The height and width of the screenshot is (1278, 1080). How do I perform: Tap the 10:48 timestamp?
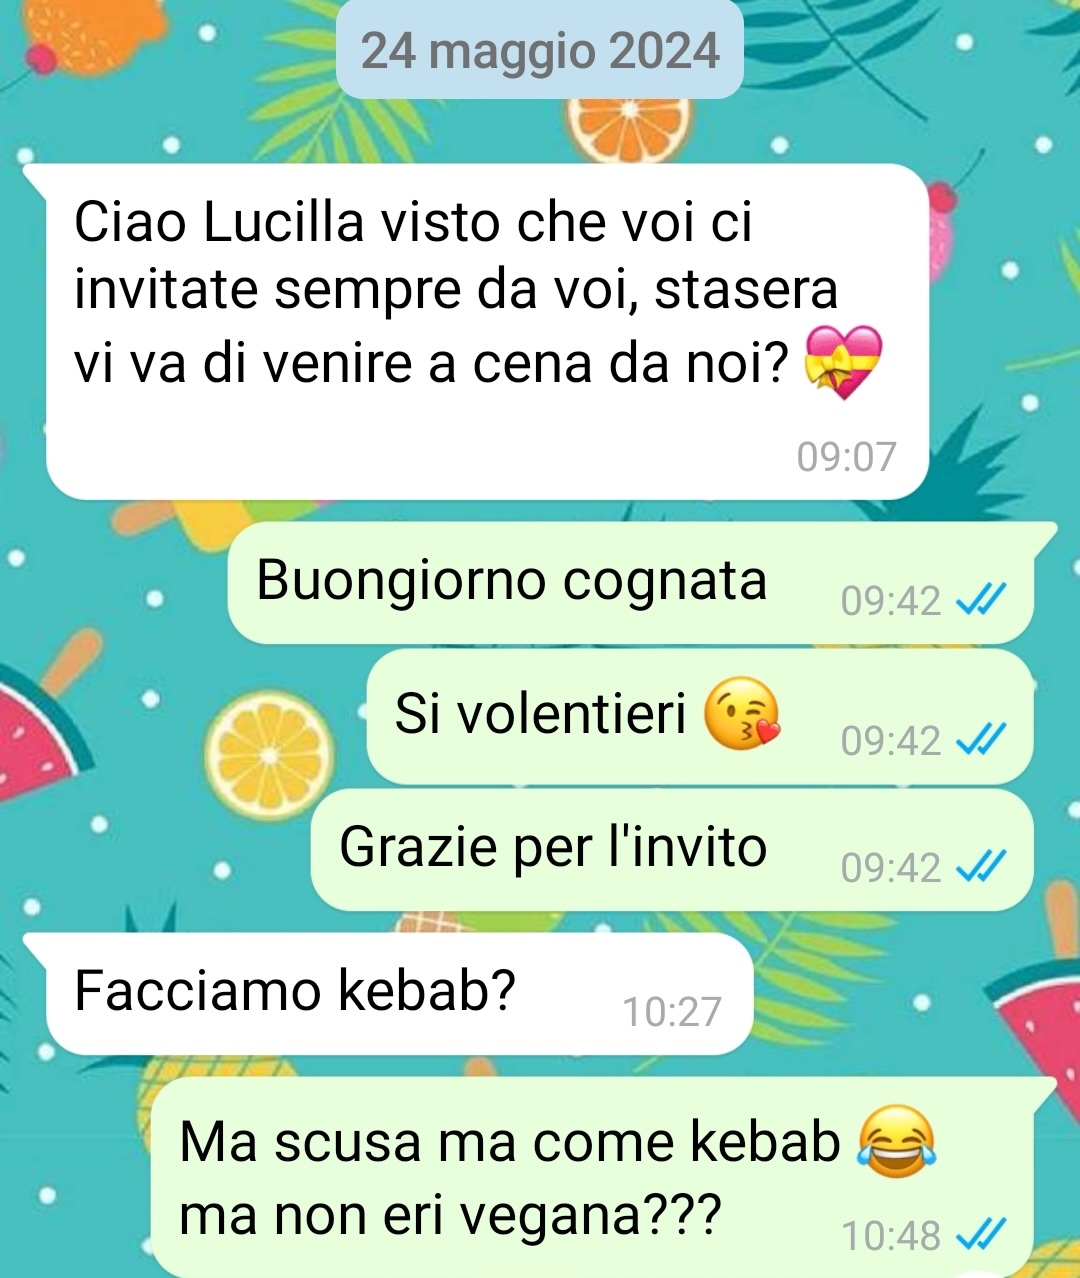(x=891, y=1236)
